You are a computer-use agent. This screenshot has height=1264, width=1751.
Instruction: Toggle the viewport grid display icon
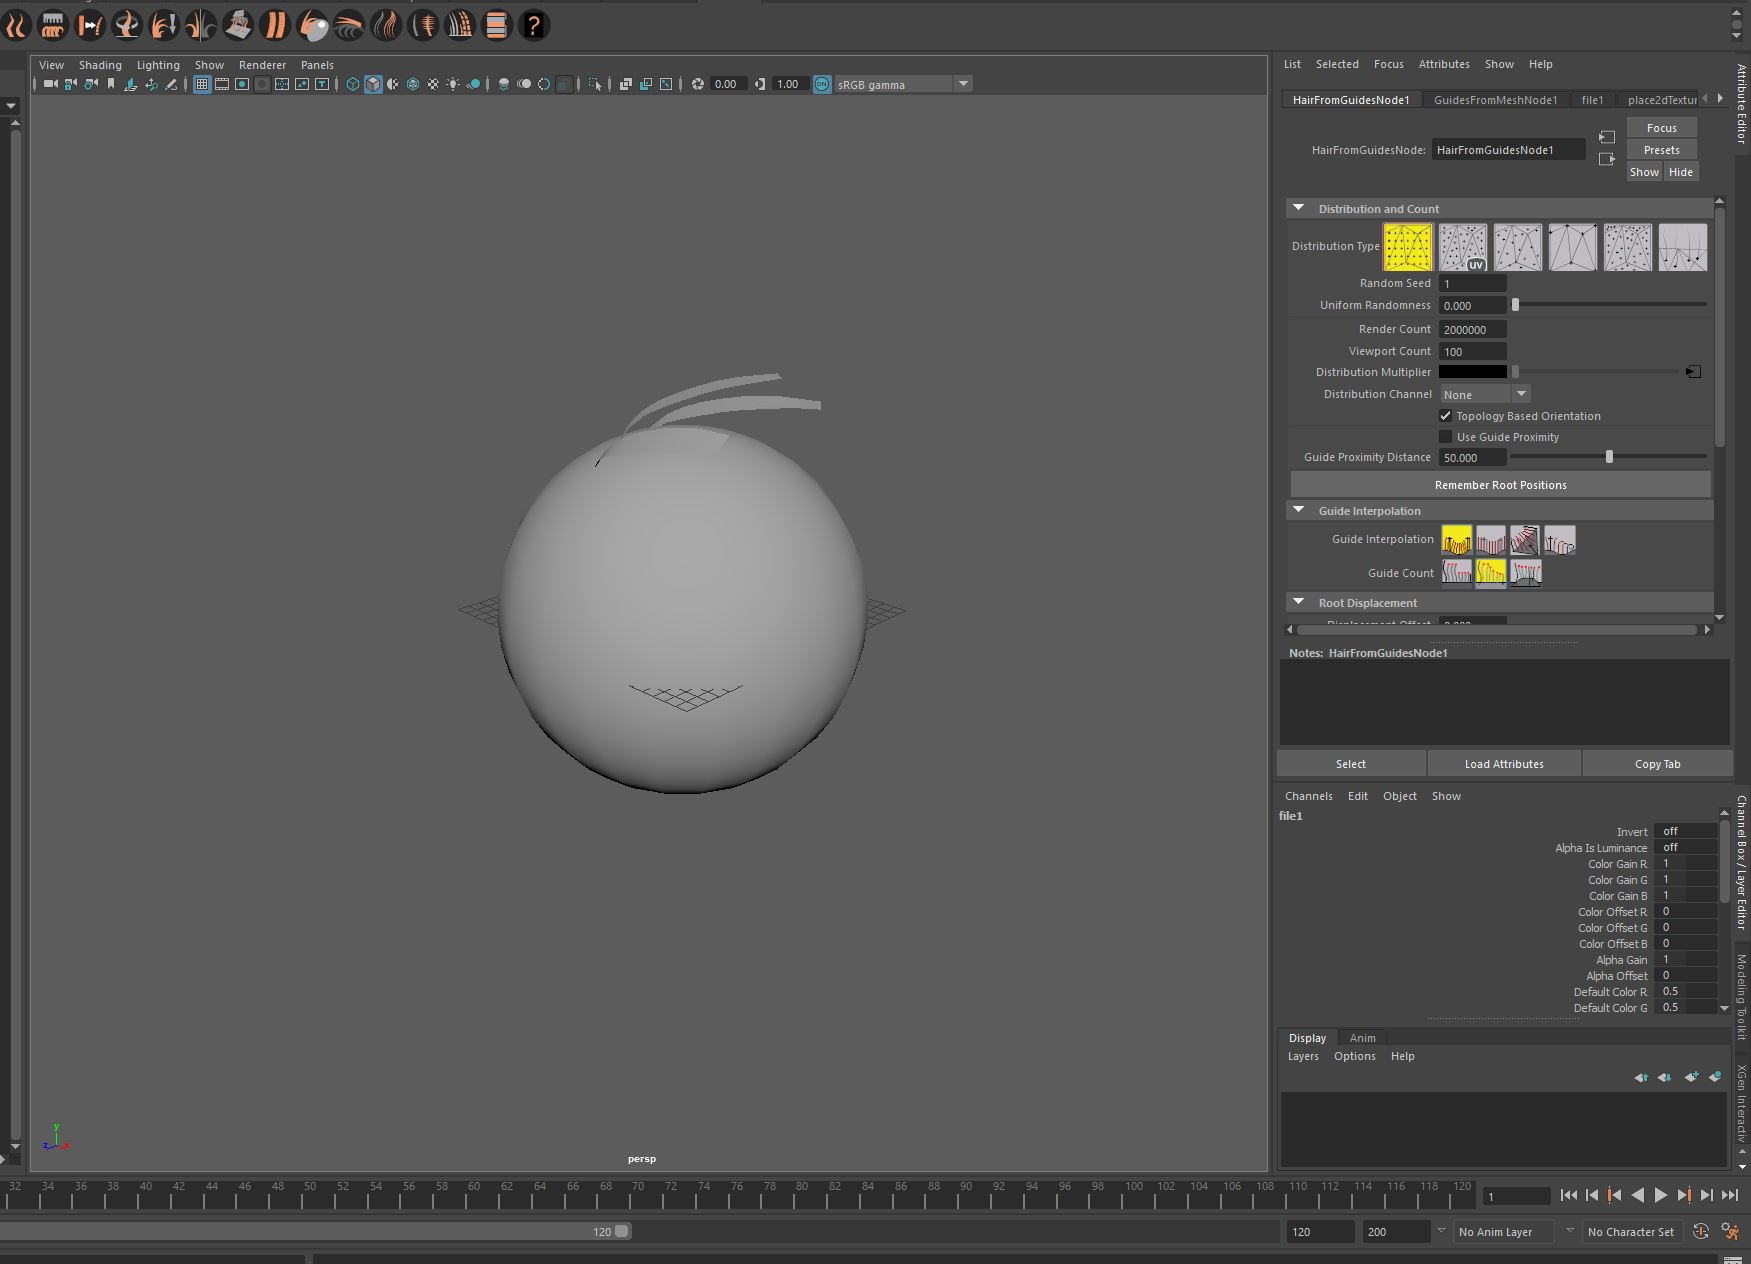tap(202, 84)
